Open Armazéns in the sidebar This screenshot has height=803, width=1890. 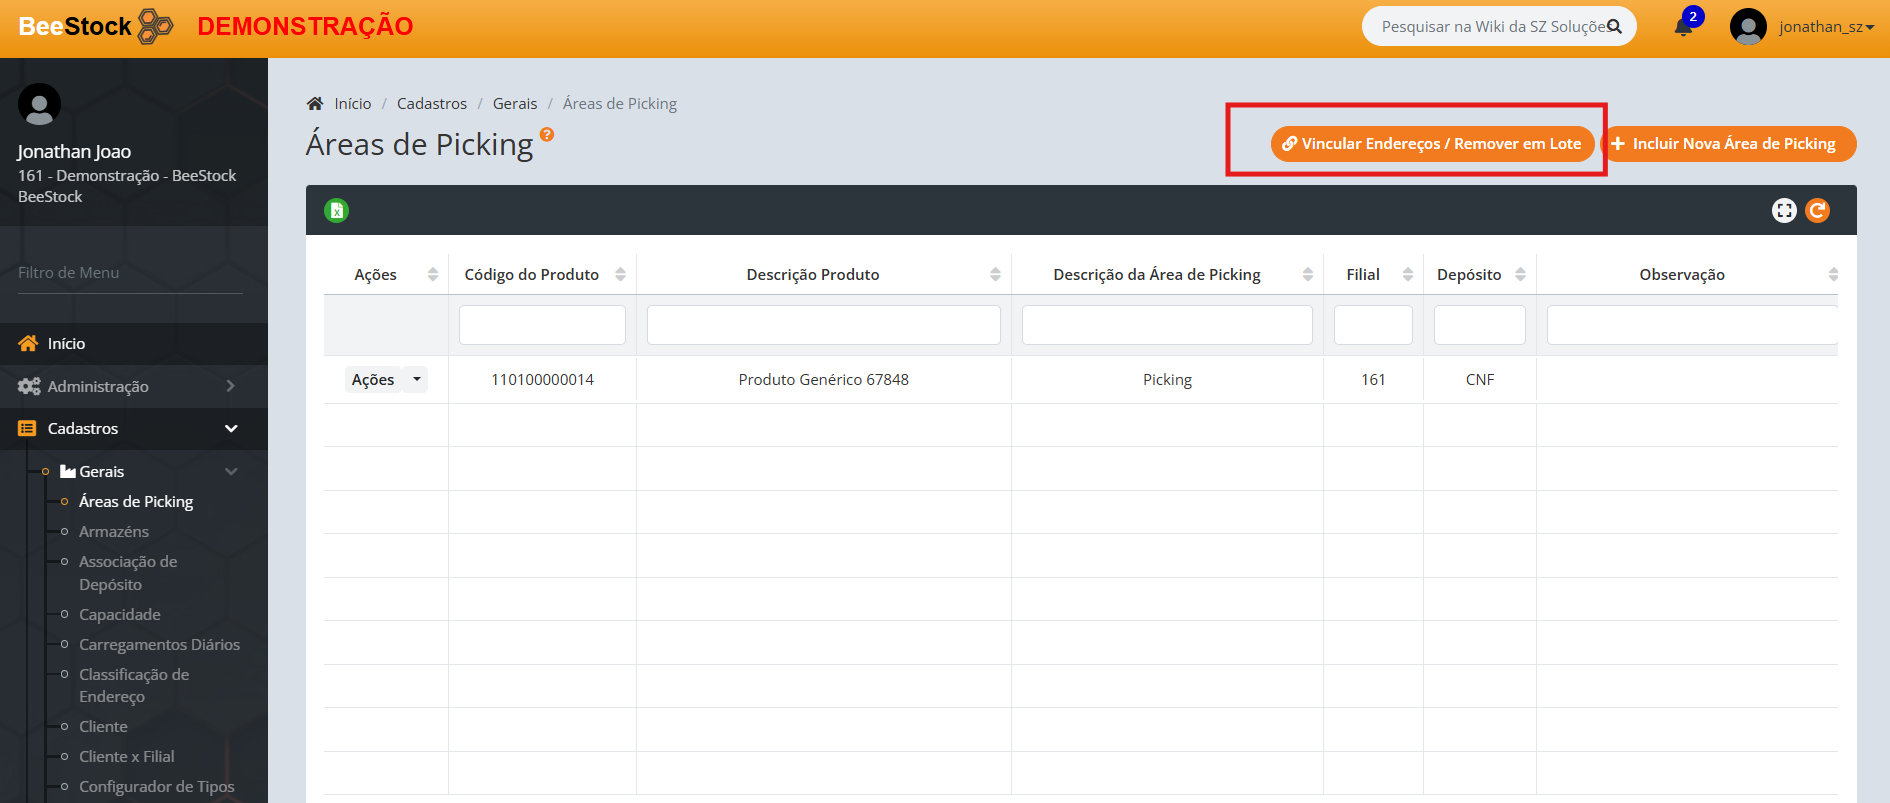coord(114,532)
